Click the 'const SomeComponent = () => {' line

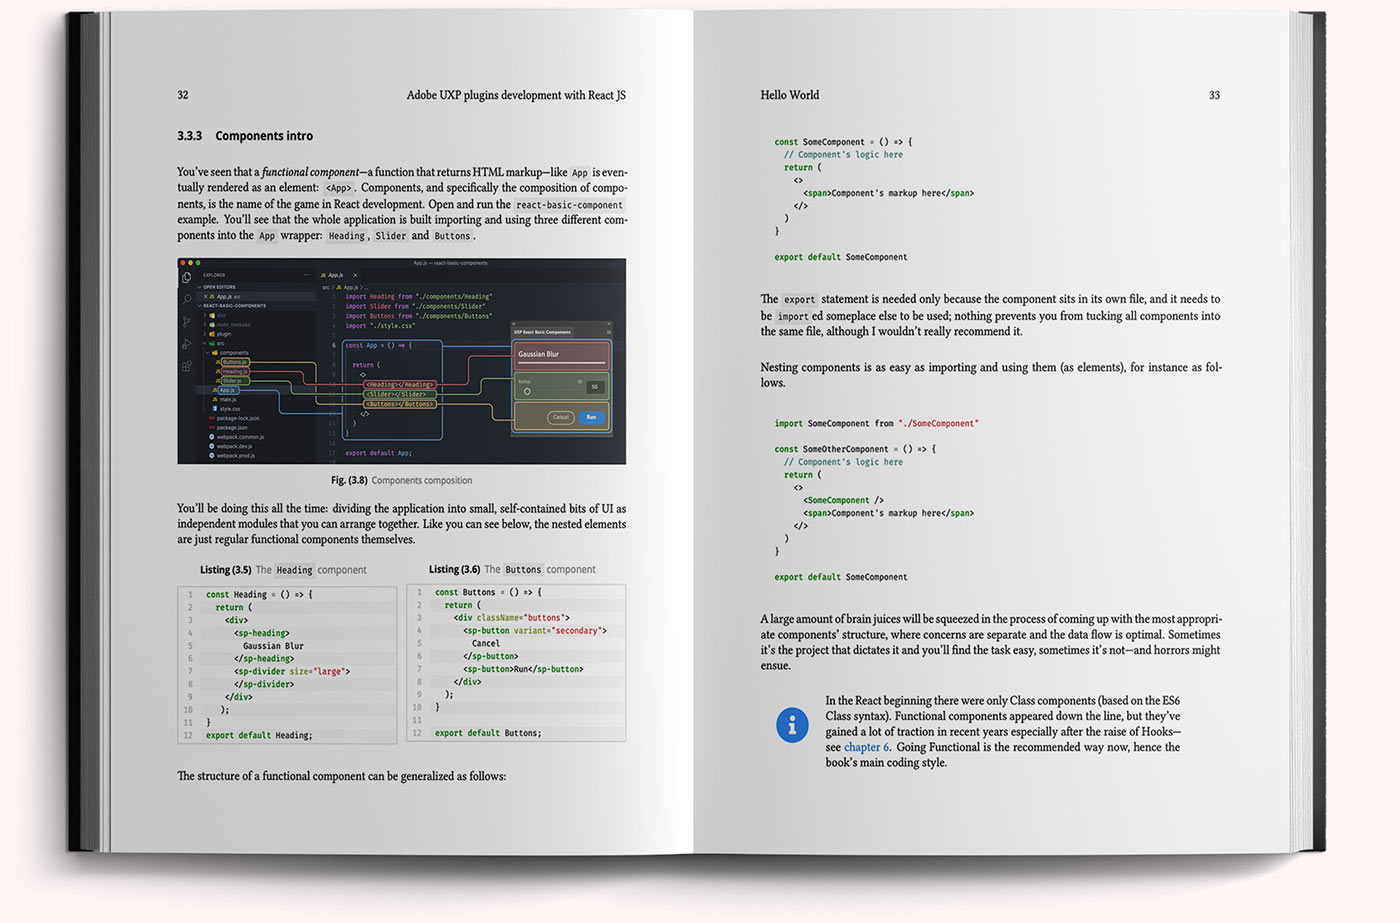(x=843, y=142)
